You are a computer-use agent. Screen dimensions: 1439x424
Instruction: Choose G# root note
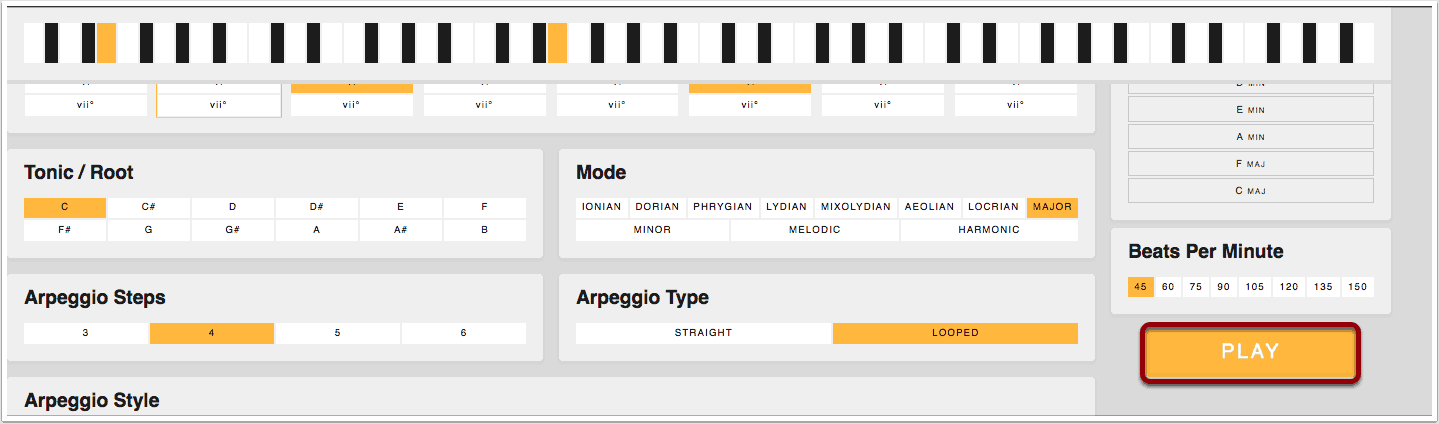tap(233, 230)
